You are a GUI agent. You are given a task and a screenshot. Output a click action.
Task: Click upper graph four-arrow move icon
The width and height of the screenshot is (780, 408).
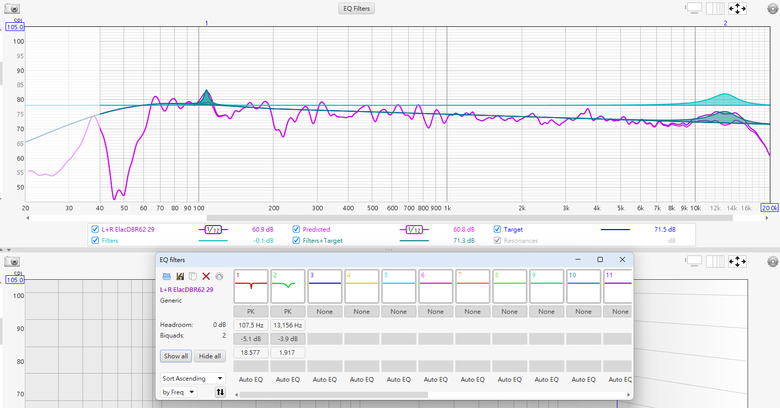coord(737,8)
